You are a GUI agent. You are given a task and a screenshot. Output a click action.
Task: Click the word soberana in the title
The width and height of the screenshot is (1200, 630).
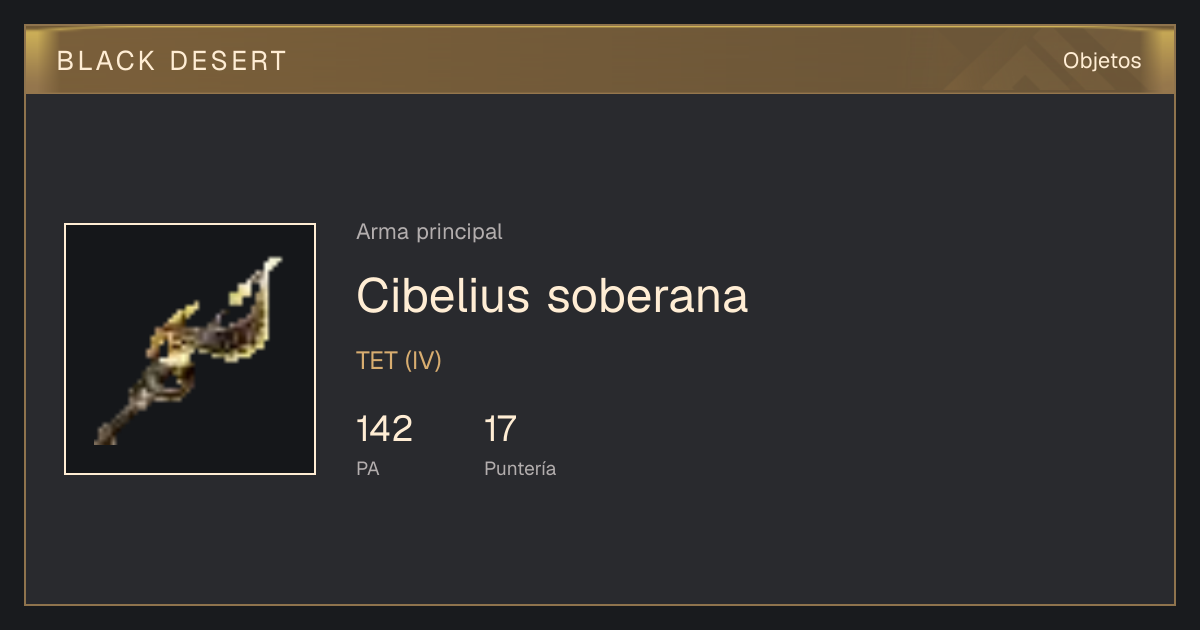pyautogui.click(x=648, y=295)
